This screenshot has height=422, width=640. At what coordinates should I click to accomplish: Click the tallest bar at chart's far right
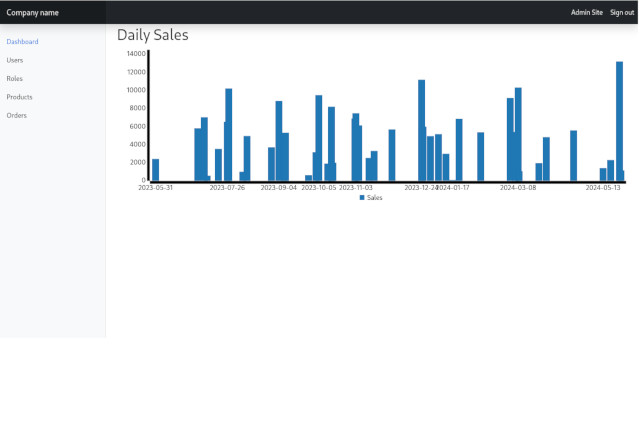[619, 120]
